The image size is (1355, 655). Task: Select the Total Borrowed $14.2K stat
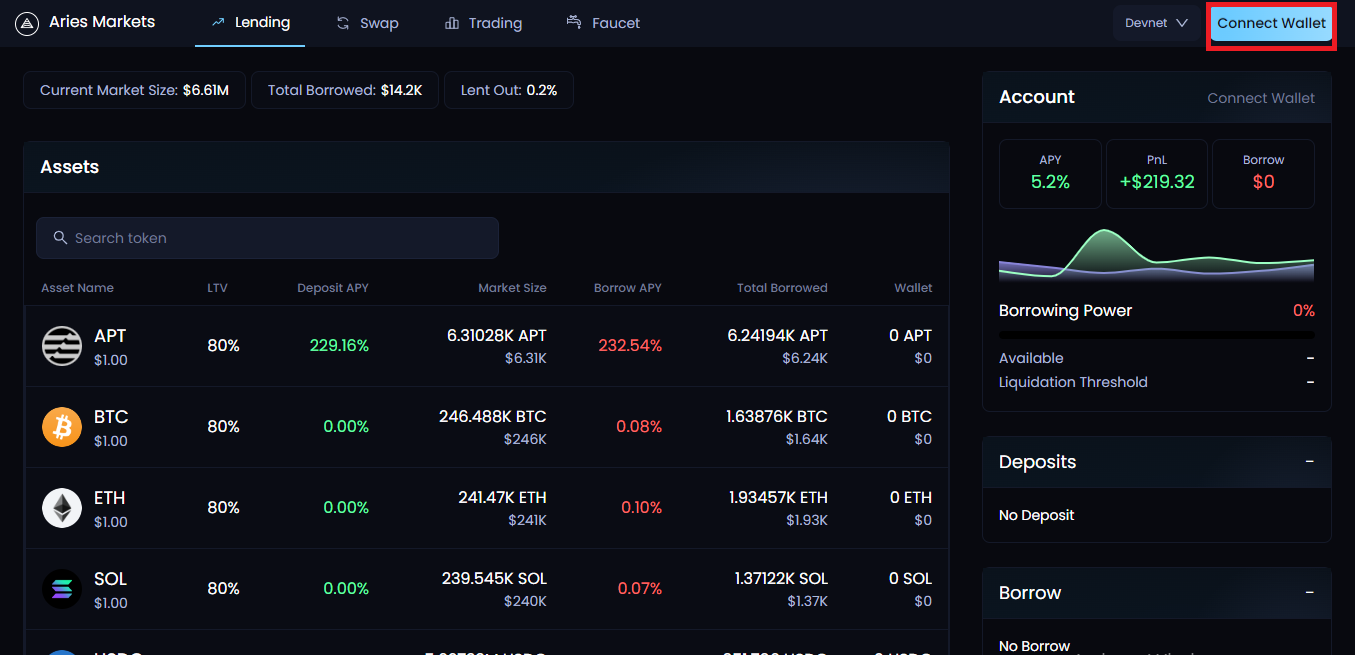pyautogui.click(x=345, y=90)
